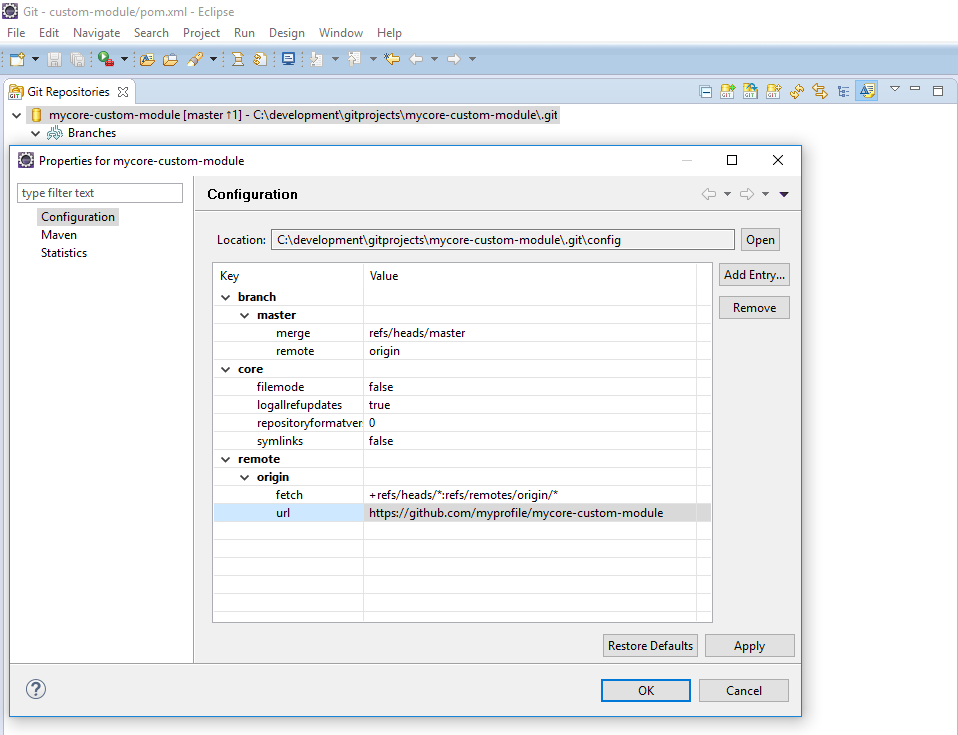This screenshot has height=735, width=958.
Task: Click the Search flashlight toolbar icon
Action: [195, 59]
